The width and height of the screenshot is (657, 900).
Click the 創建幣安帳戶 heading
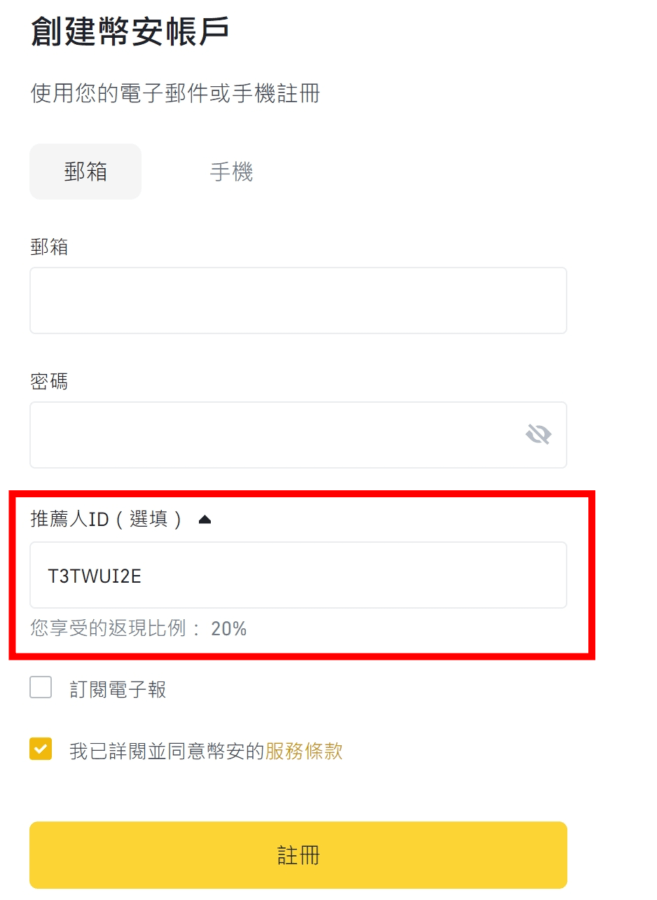point(130,31)
